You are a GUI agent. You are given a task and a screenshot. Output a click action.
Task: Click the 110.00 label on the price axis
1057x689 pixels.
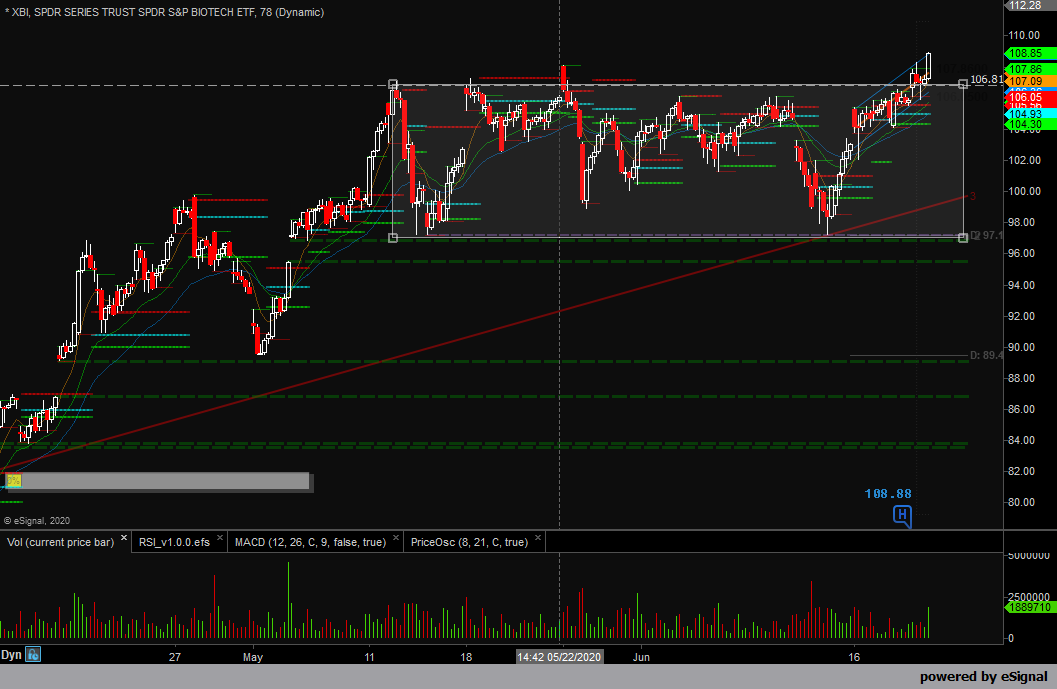point(1024,35)
